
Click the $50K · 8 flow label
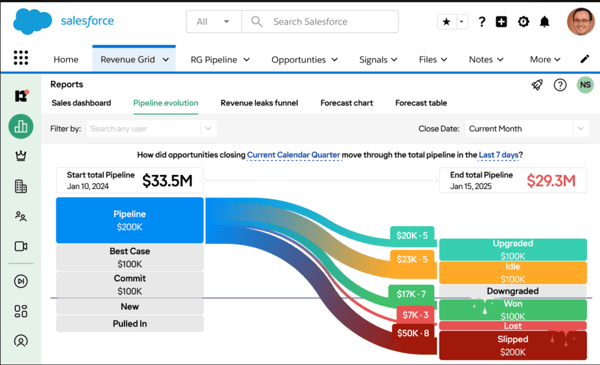click(413, 333)
